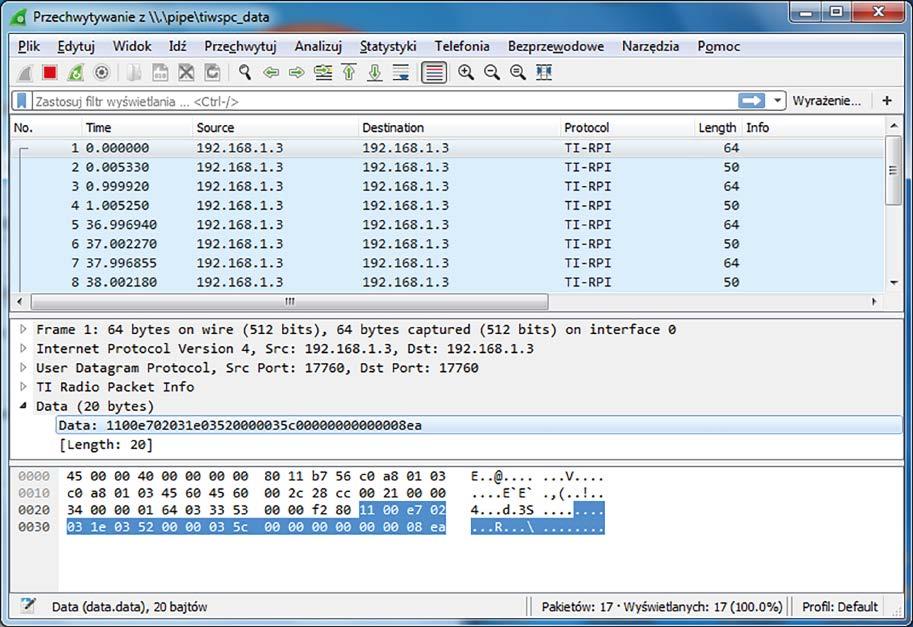
Task: Select packet 5 at time 36.996940
Action: point(447,225)
